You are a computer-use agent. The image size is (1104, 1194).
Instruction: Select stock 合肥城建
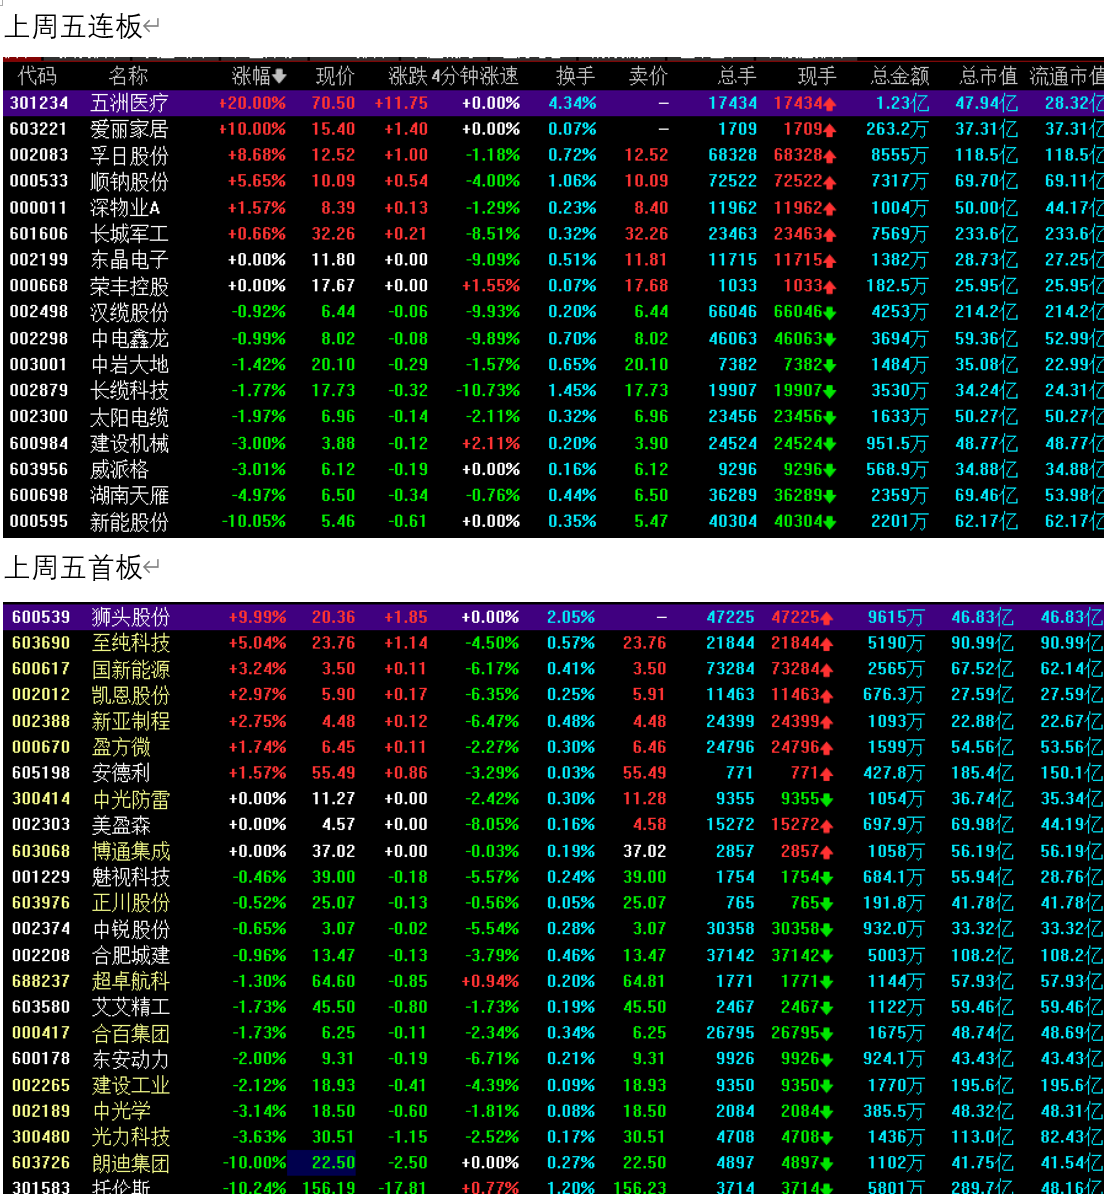coord(131,955)
